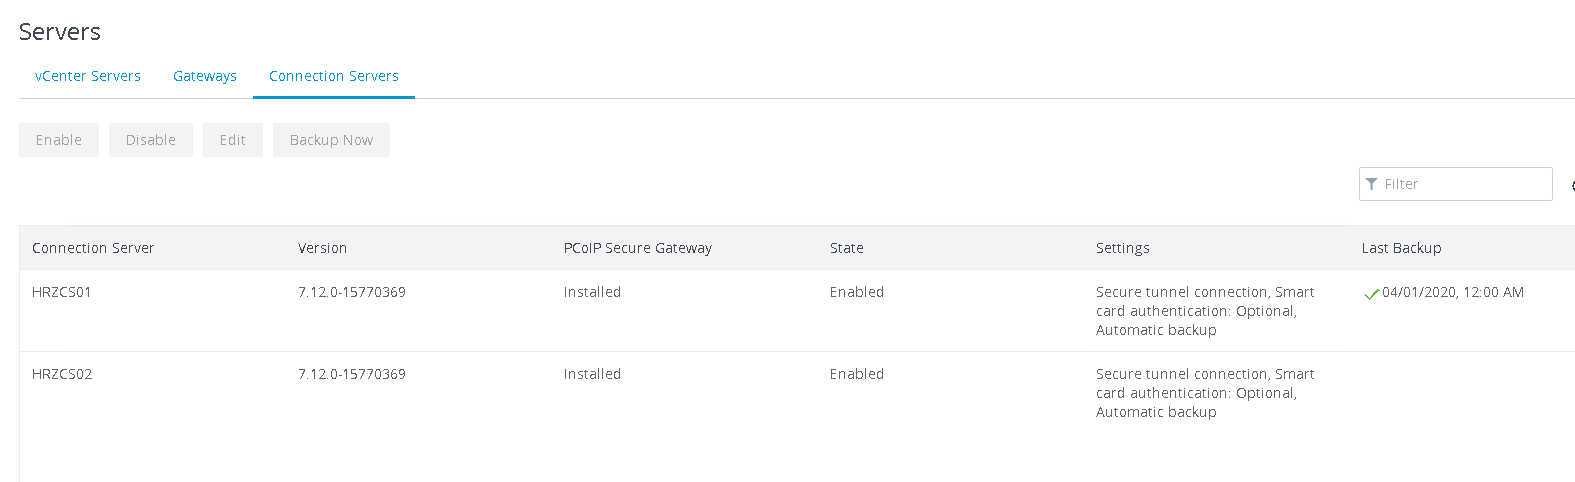
Task: Switch to the Gateways tab
Action: click(x=205, y=76)
